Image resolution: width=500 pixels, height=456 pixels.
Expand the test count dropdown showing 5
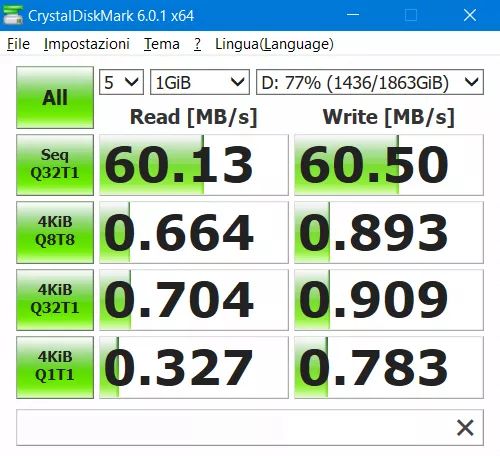click(x=121, y=82)
